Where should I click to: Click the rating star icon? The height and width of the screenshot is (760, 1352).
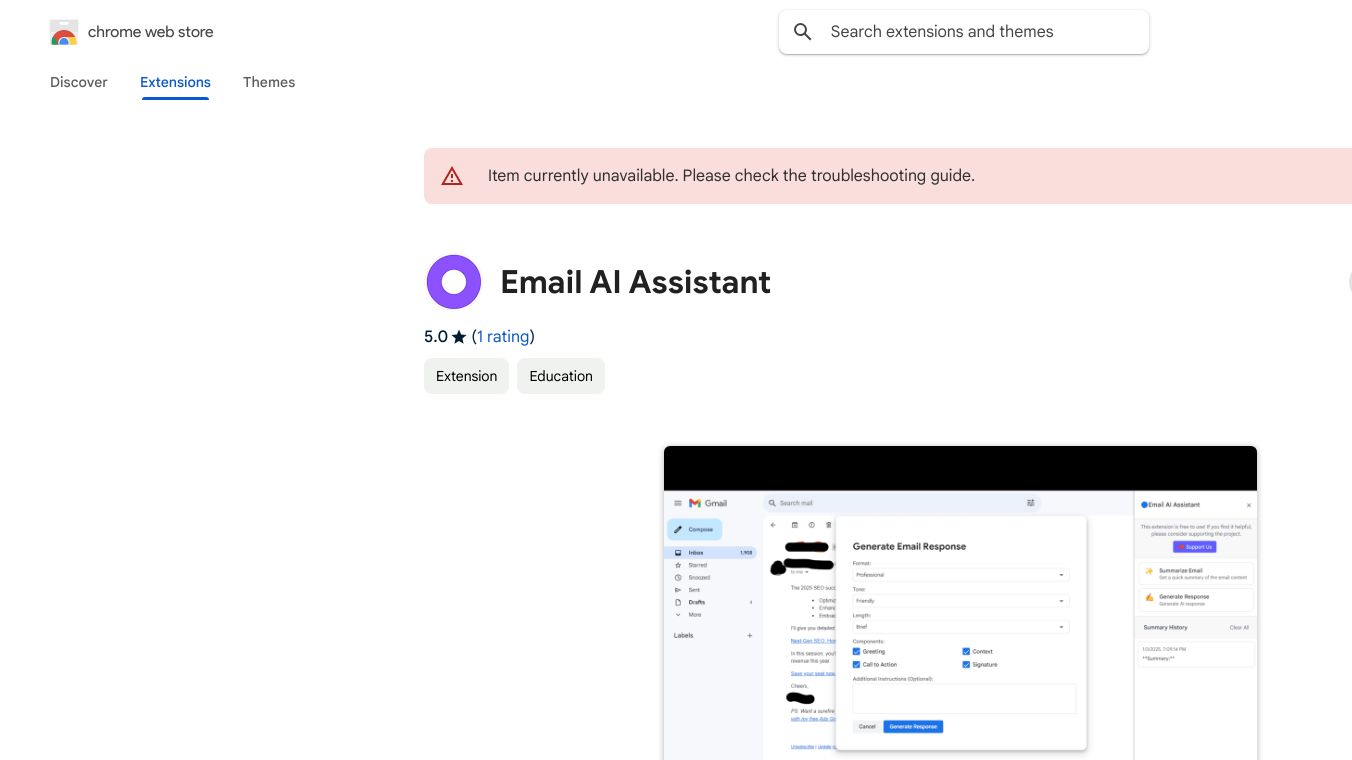coord(459,337)
